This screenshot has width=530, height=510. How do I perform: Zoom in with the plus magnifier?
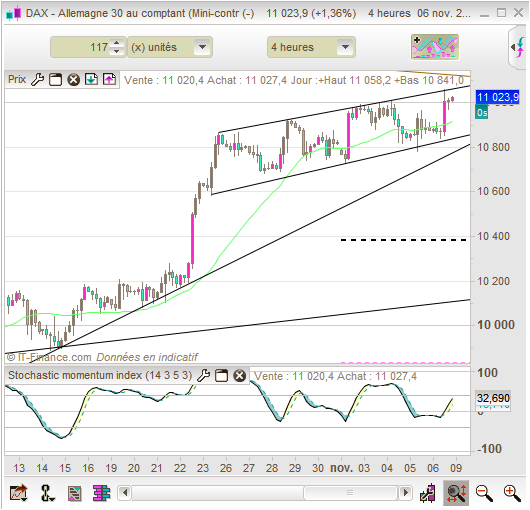pyautogui.click(x=512, y=493)
